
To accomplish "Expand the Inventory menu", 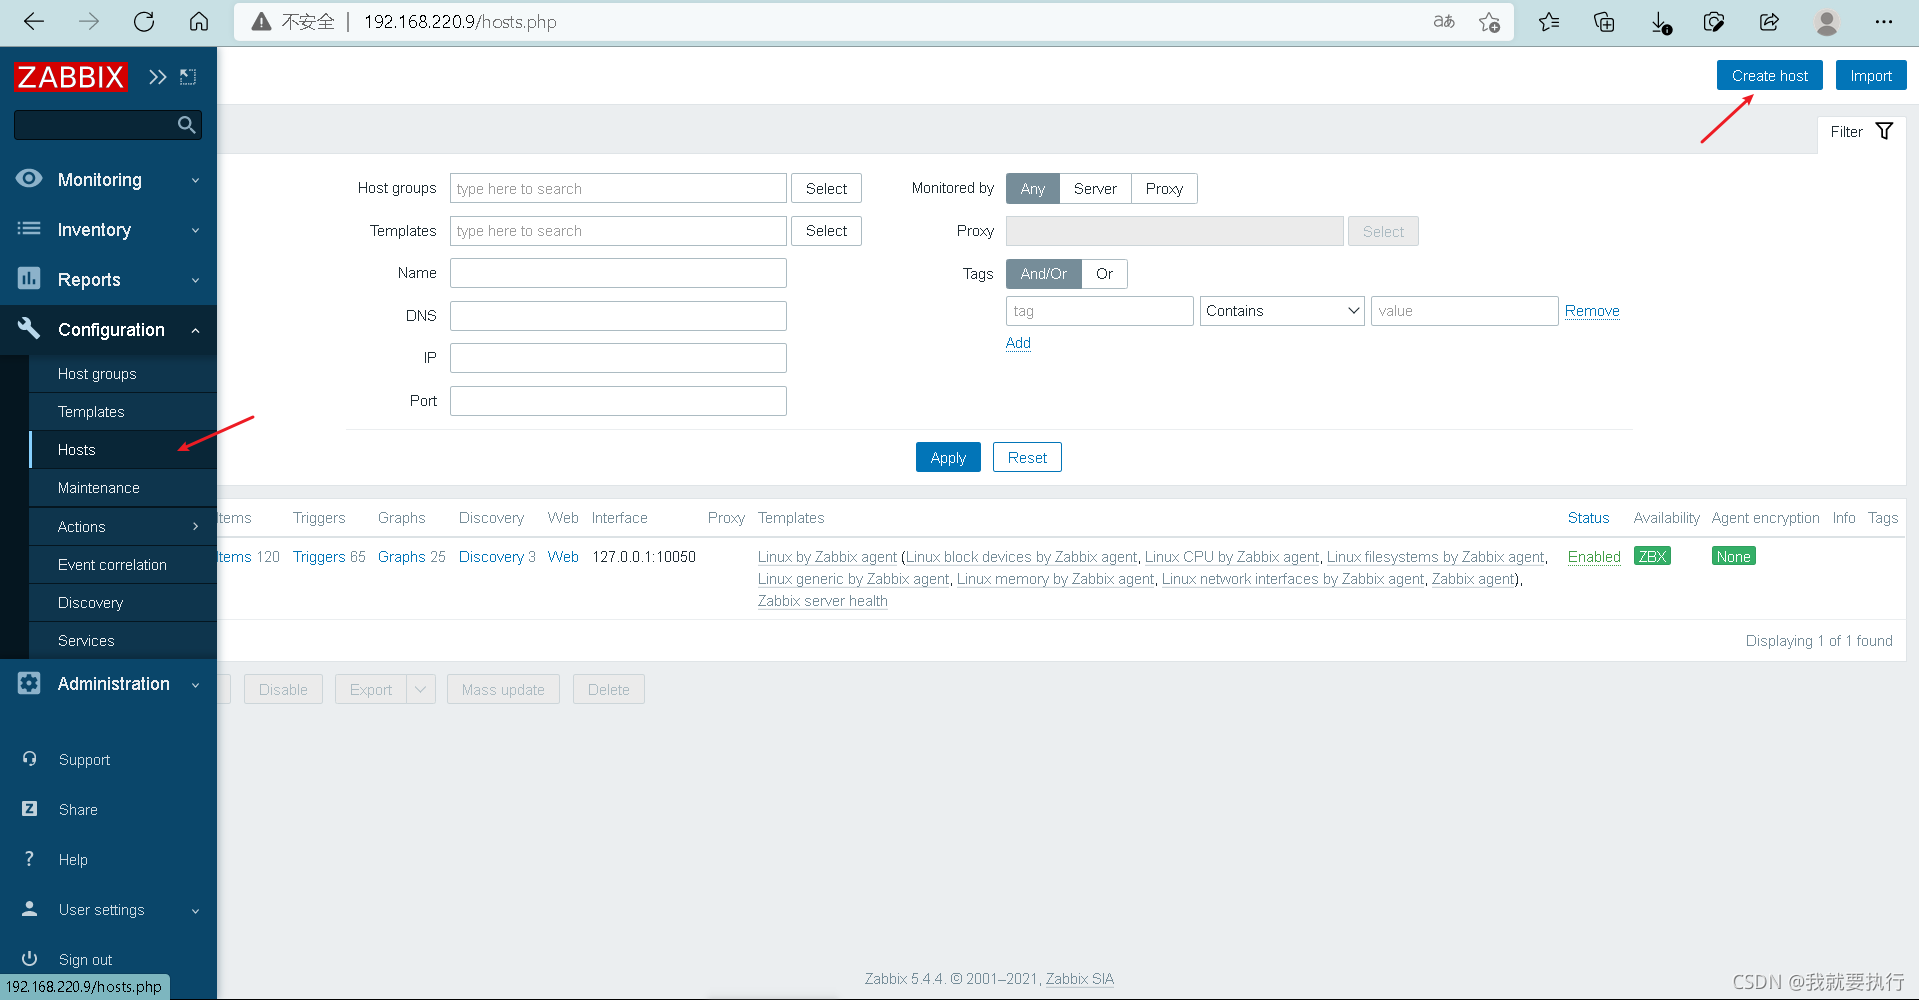I will (x=195, y=230).
